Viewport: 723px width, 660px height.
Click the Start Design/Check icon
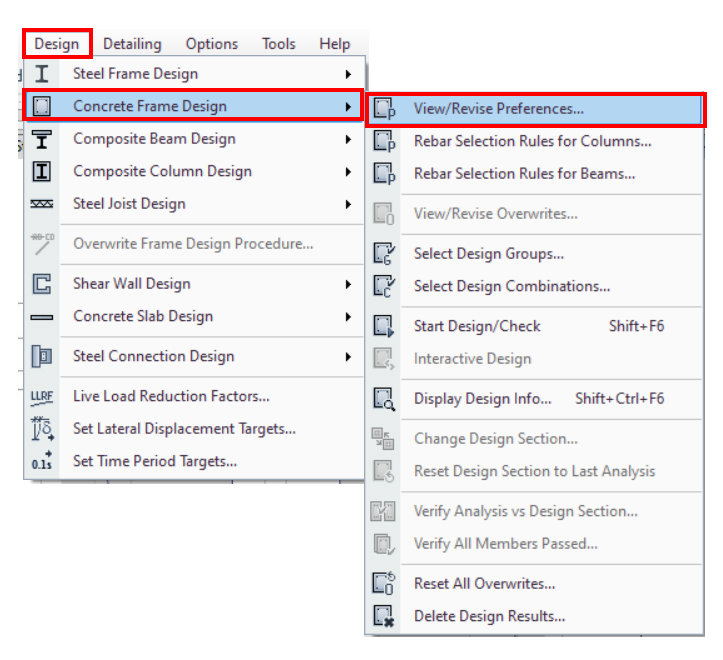coord(384,326)
